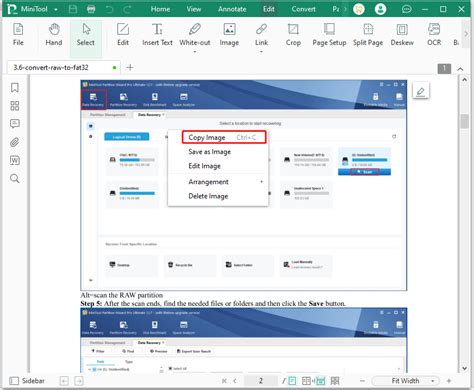Toggle the Sidebar button

[27, 381]
